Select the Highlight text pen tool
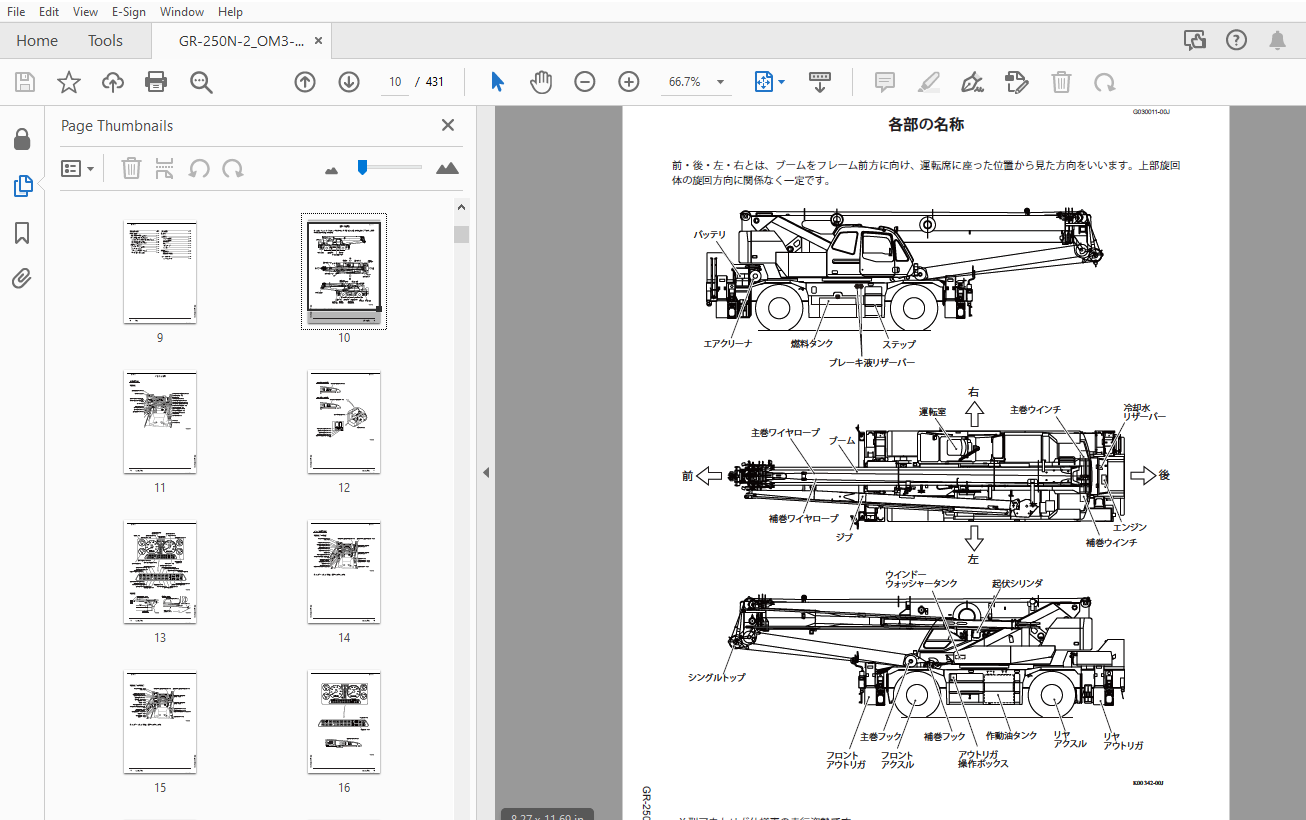The image size is (1306, 820). [x=928, y=82]
